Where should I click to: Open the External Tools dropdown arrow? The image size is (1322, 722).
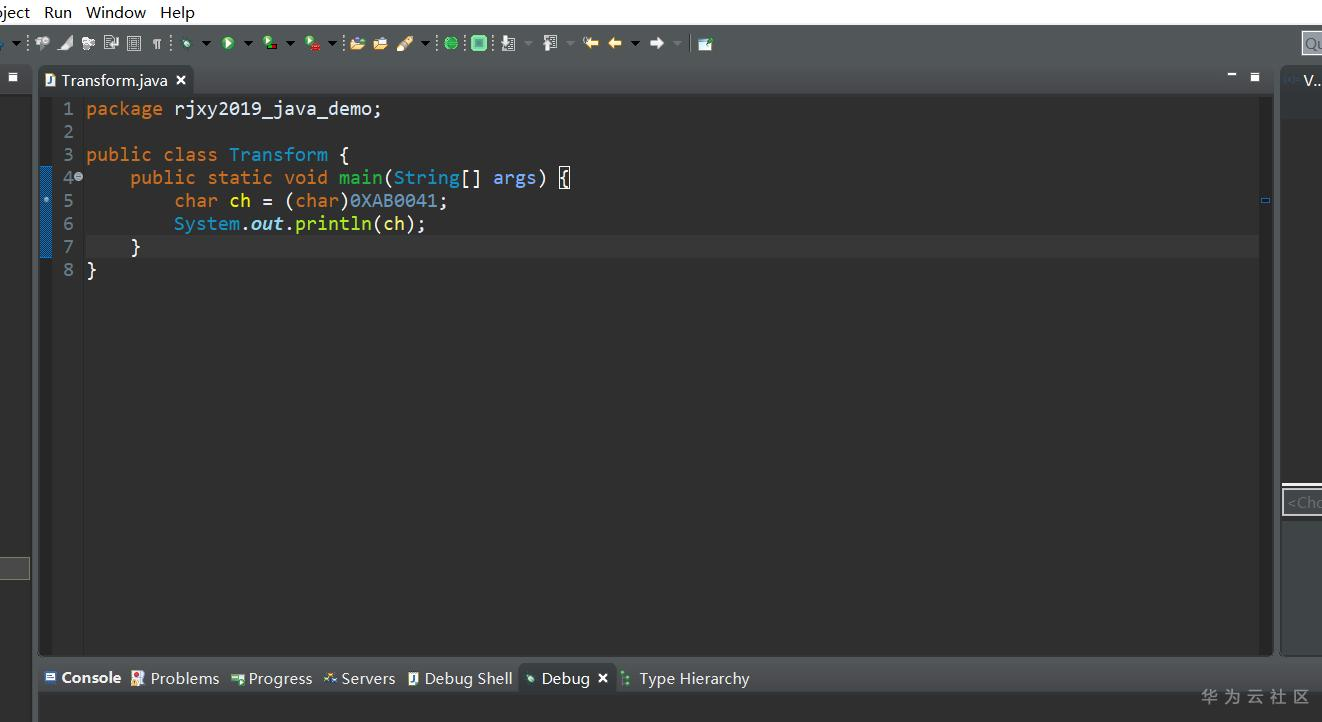click(x=332, y=43)
